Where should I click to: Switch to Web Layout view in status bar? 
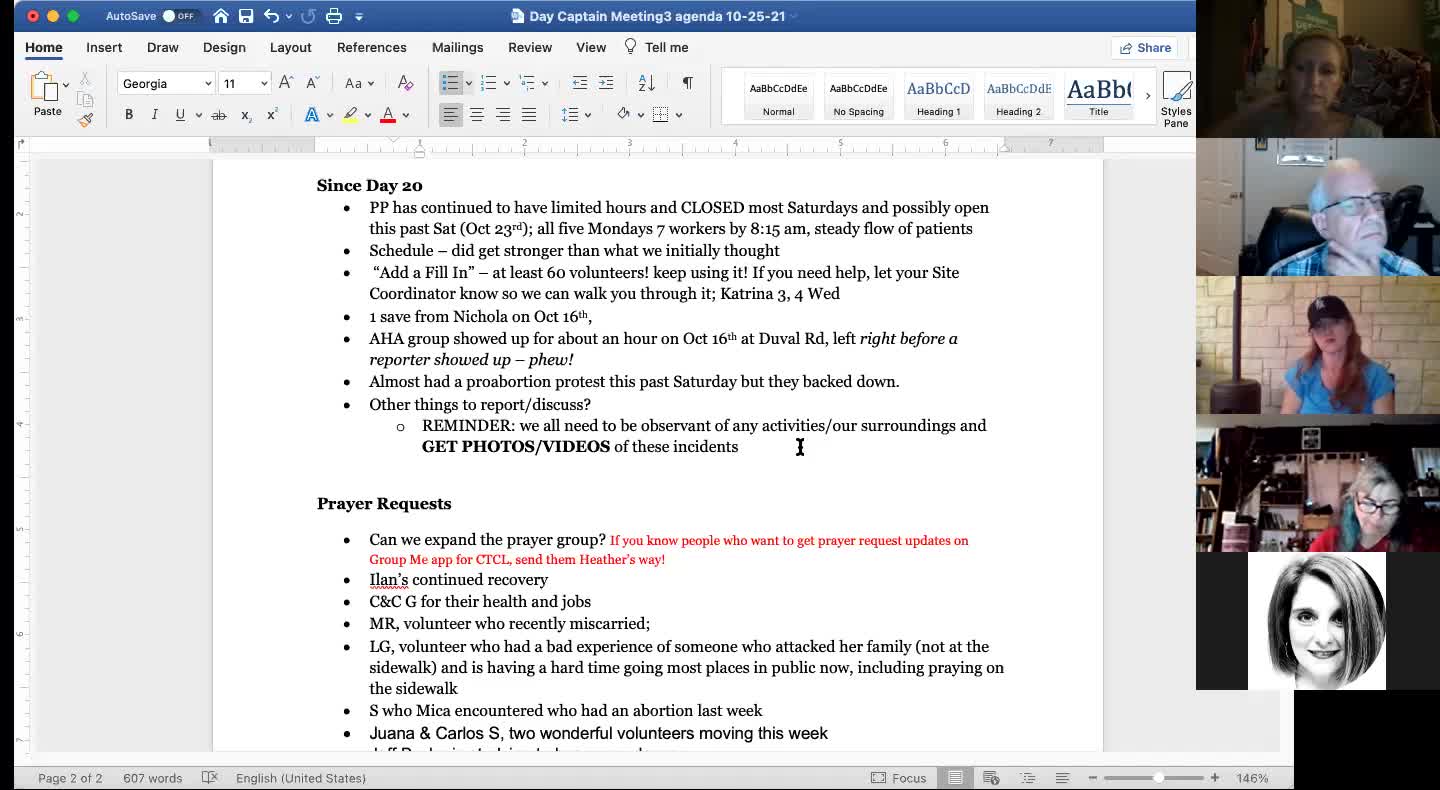(x=991, y=778)
